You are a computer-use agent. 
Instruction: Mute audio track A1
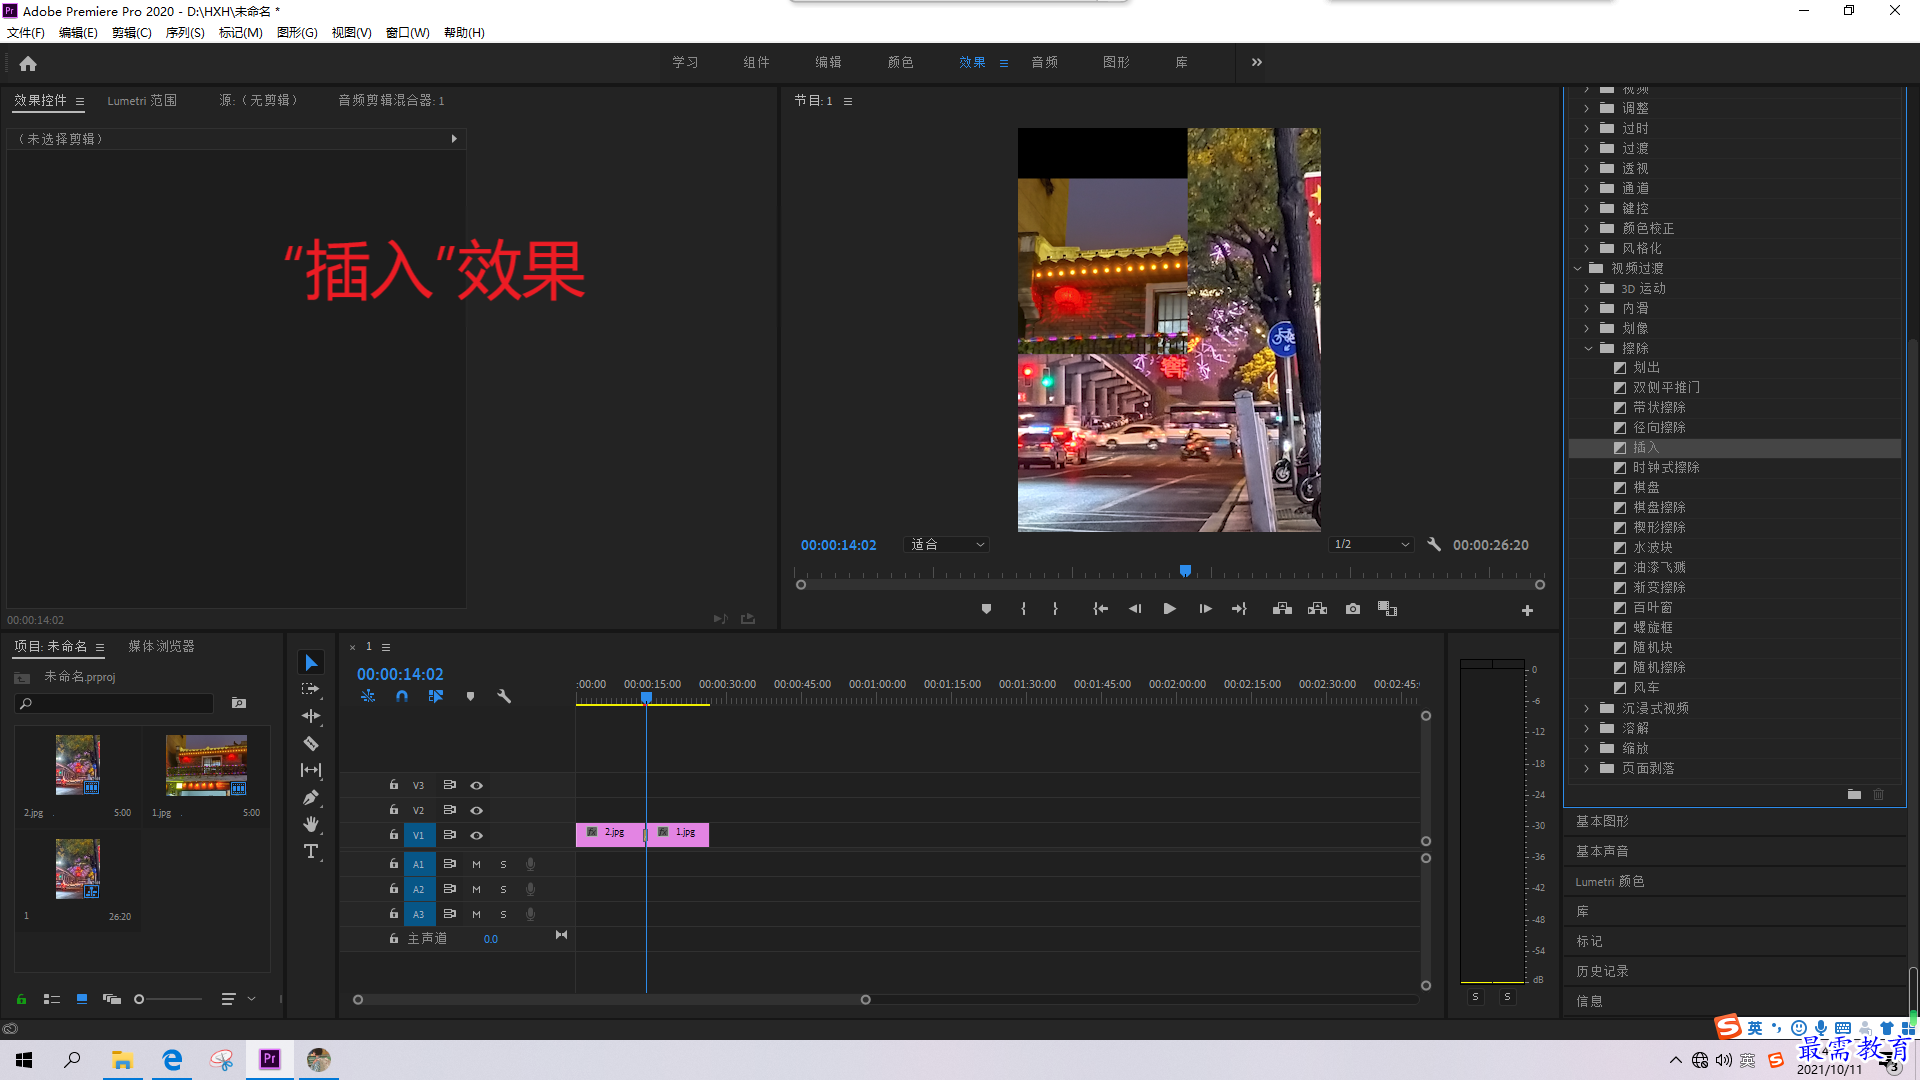476,864
